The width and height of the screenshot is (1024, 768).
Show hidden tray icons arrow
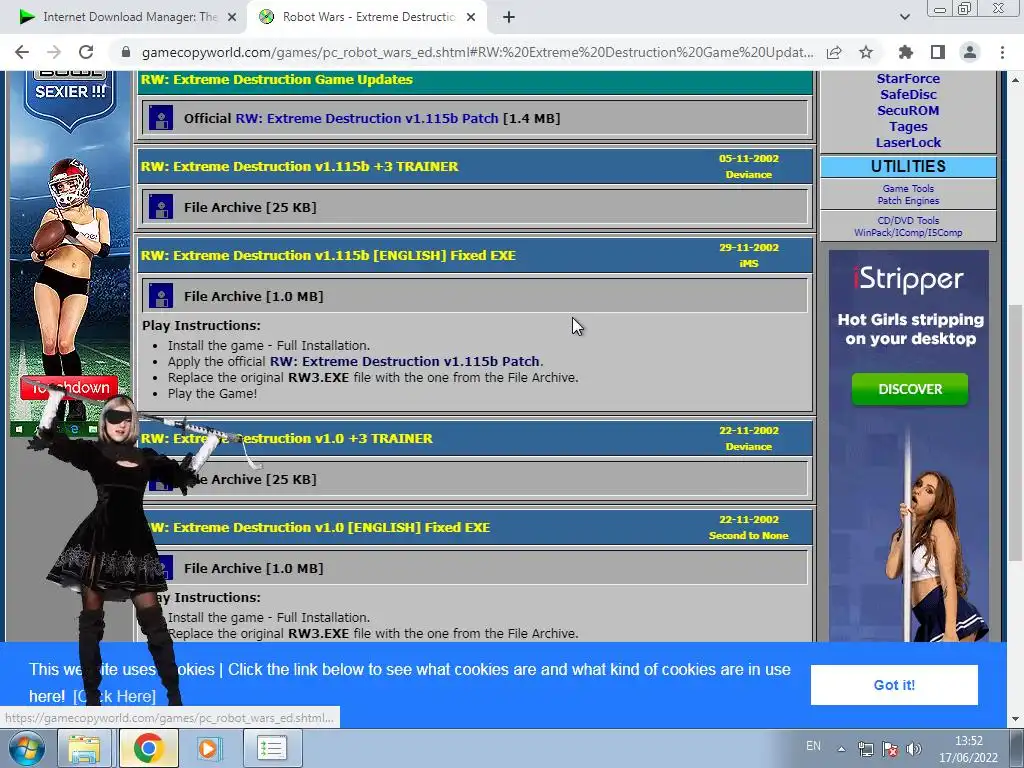coord(841,749)
